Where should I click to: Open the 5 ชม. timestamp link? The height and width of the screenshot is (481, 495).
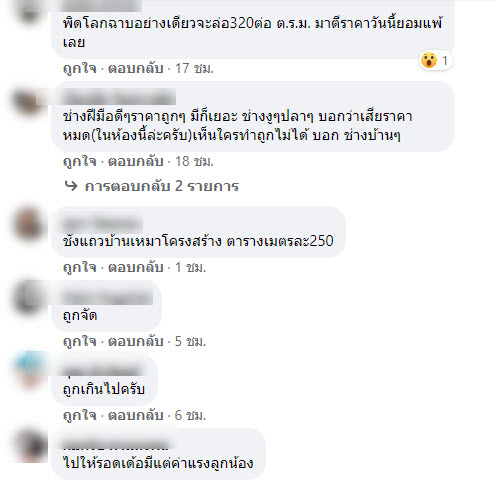(190, 341)
